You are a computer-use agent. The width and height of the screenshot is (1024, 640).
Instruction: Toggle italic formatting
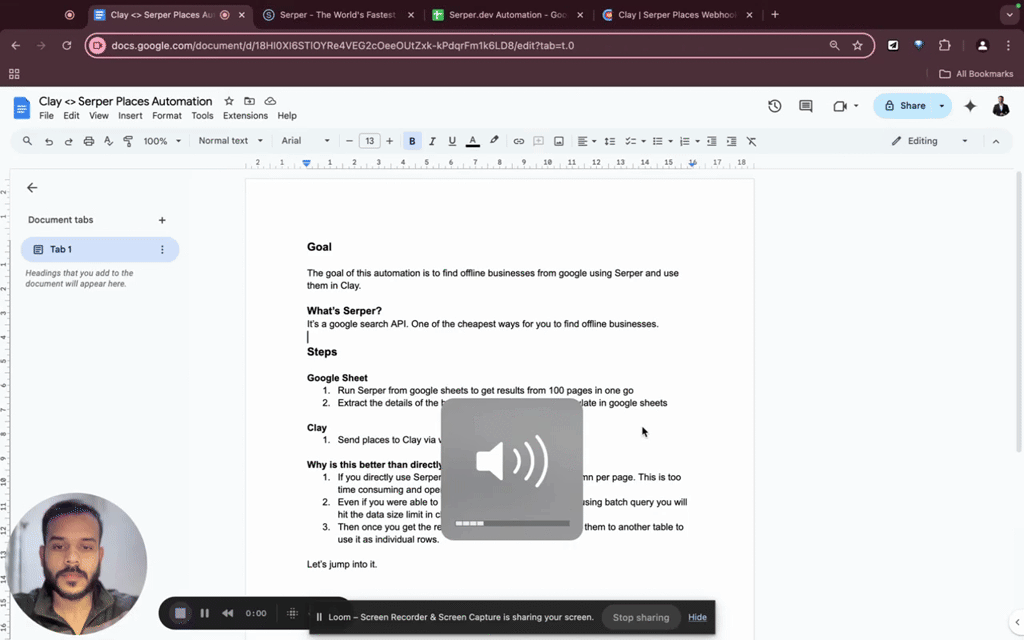click(432, 141)
